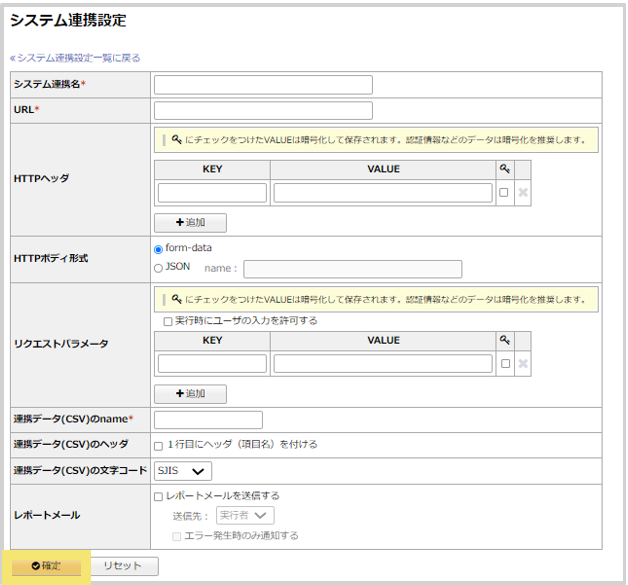
Task: Select the form-data radio button
Action: (x=159, y=249)
